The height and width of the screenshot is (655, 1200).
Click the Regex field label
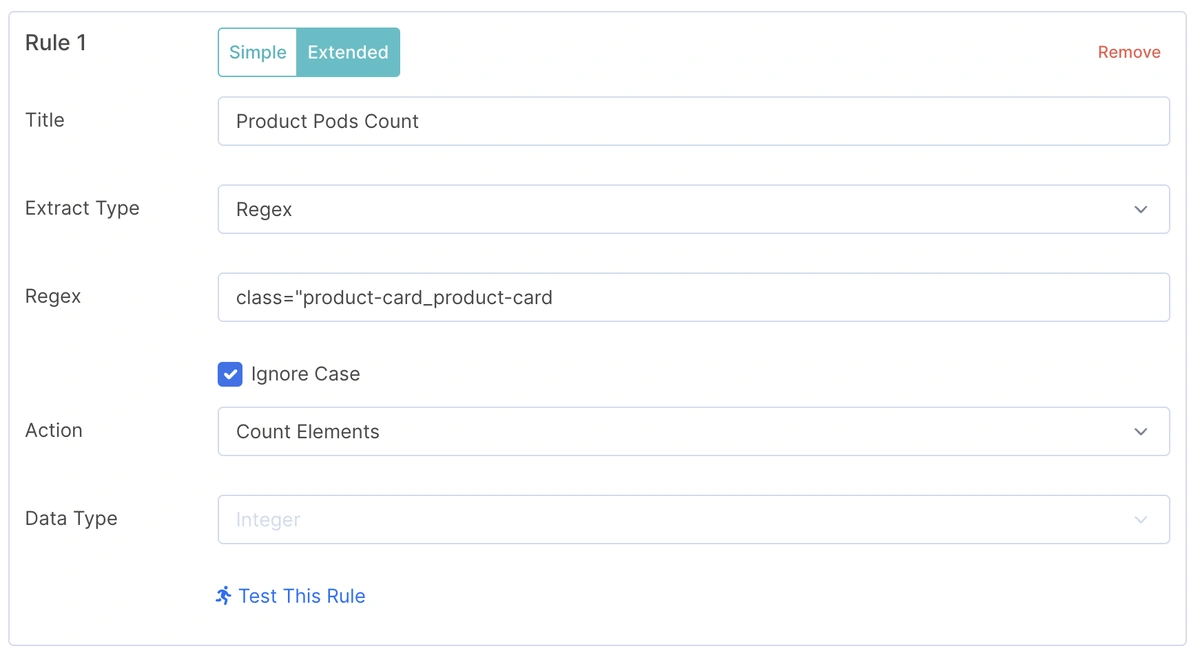[x=53, y=297]
